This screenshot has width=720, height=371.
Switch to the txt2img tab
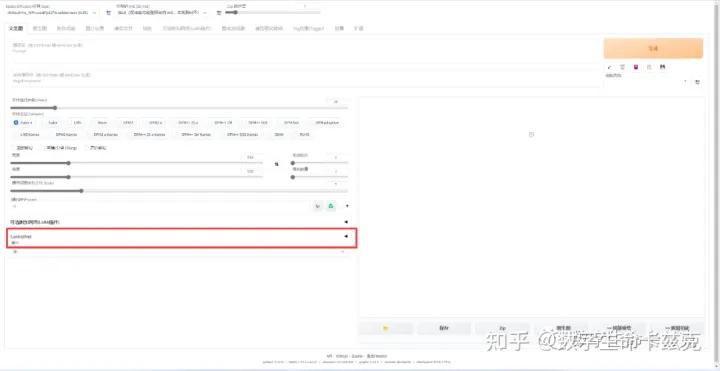click(16, 28)
